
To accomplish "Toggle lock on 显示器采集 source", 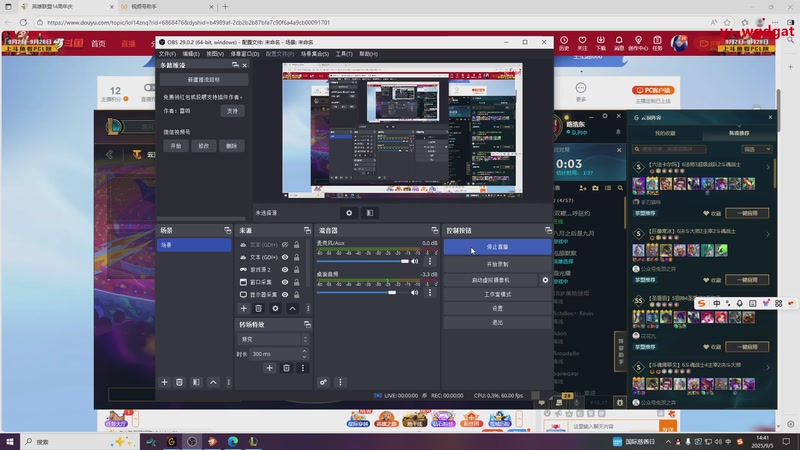I will click(x=296, y=294).
